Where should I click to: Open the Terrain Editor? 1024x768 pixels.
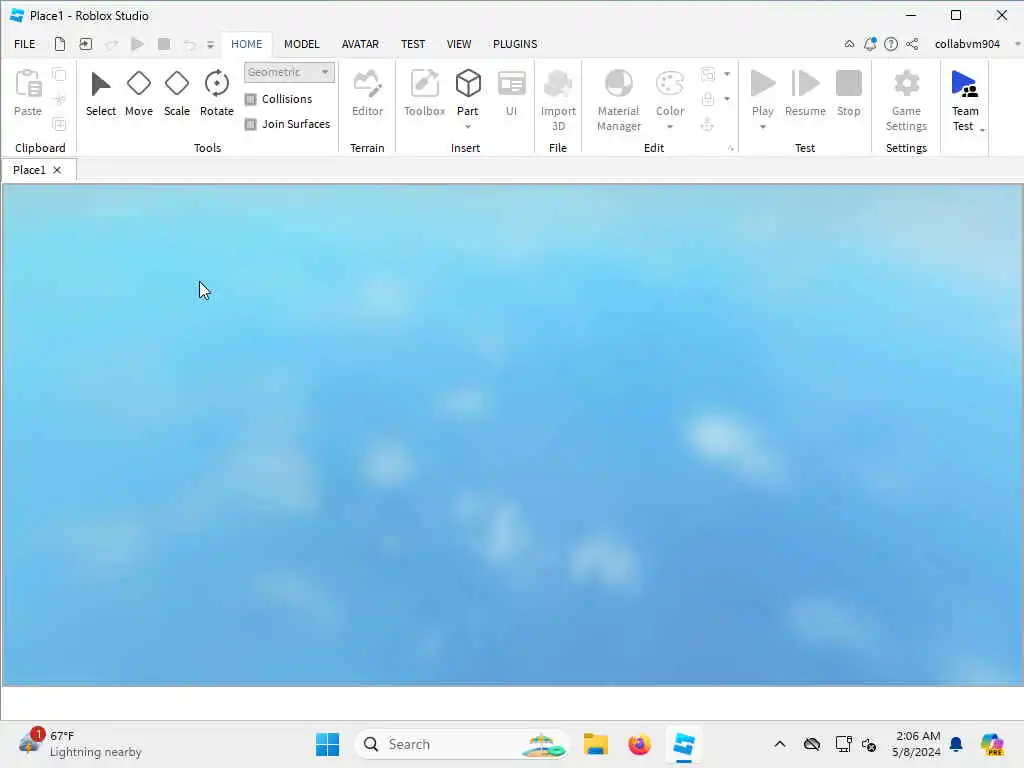[367, 94]
